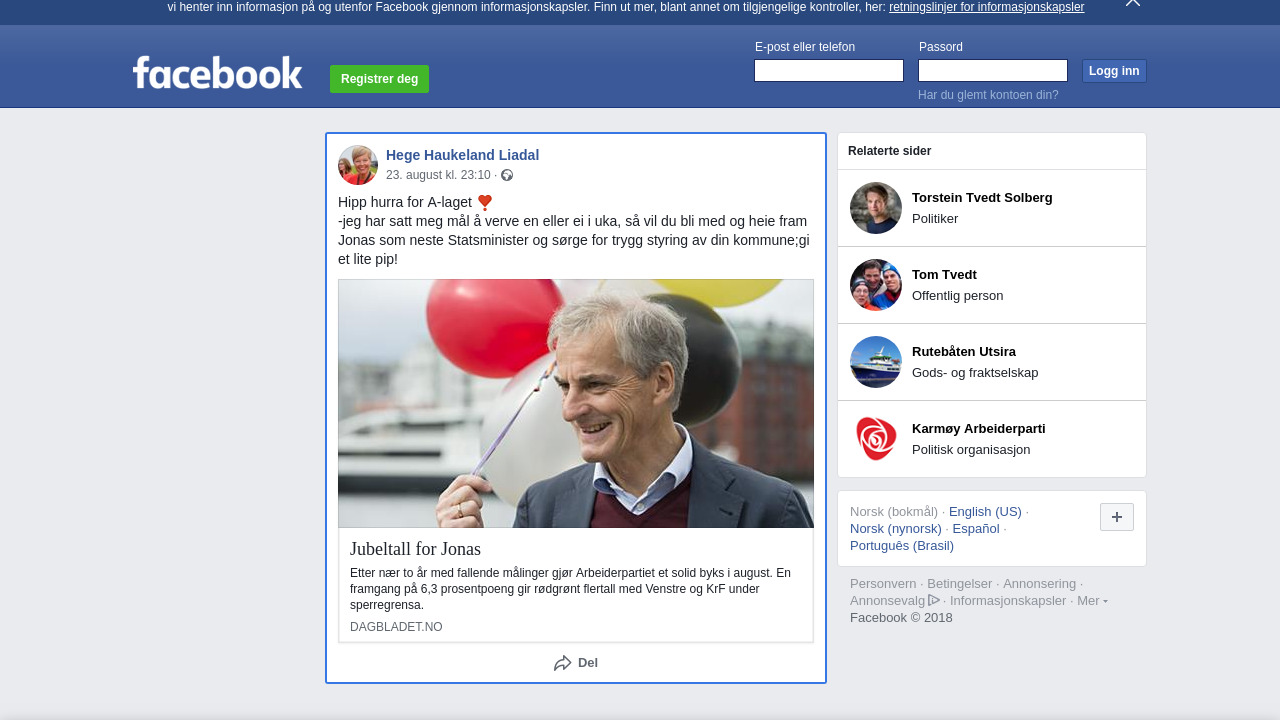Open Hege Haukeland Liadal's profile picture
Screen dimensions: 1280x720
click(358, 165)
